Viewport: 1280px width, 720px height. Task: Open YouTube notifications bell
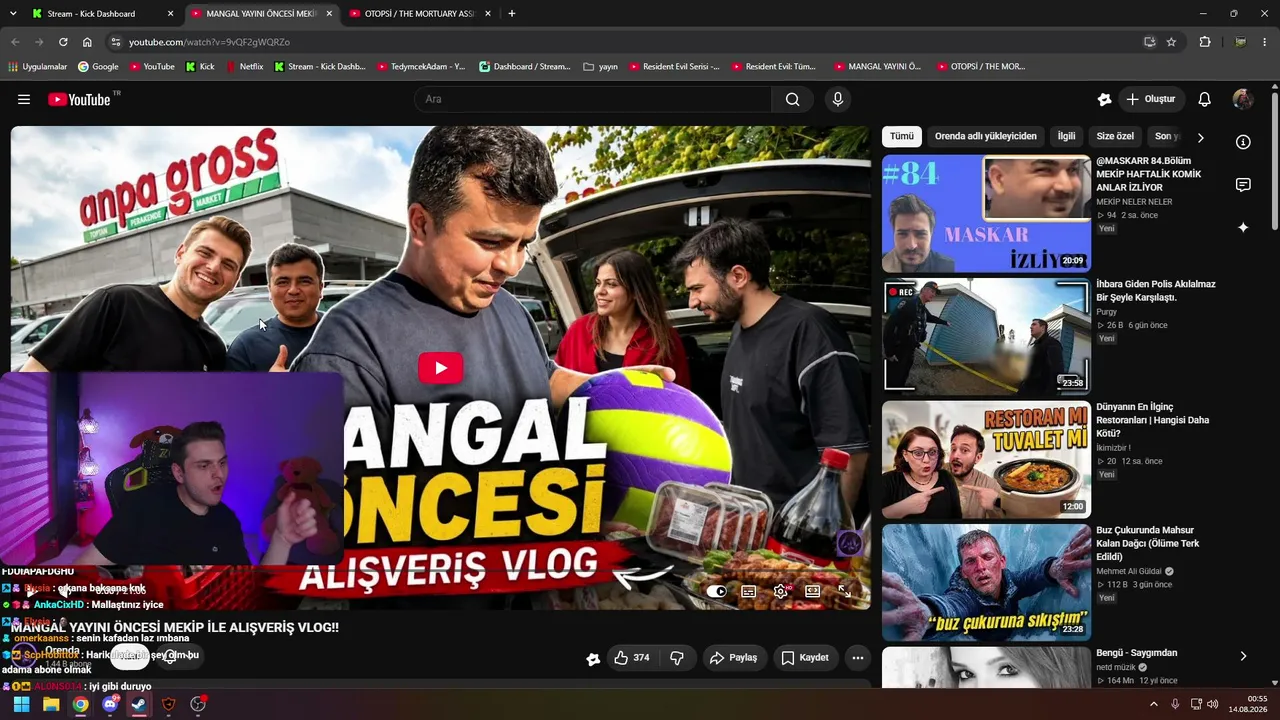(1205, 99)
